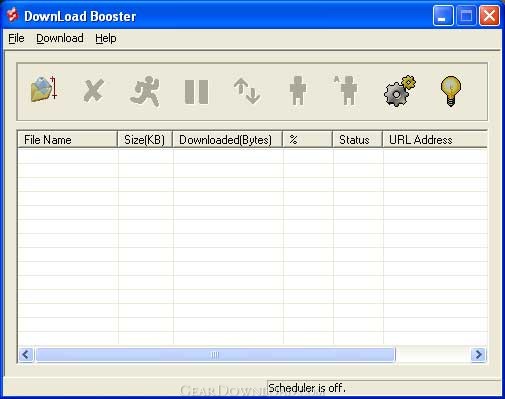The height and width of the screenshot is (399, 505).
Task: Click the yellow light bulb icon
Action: tap(451, 91)
